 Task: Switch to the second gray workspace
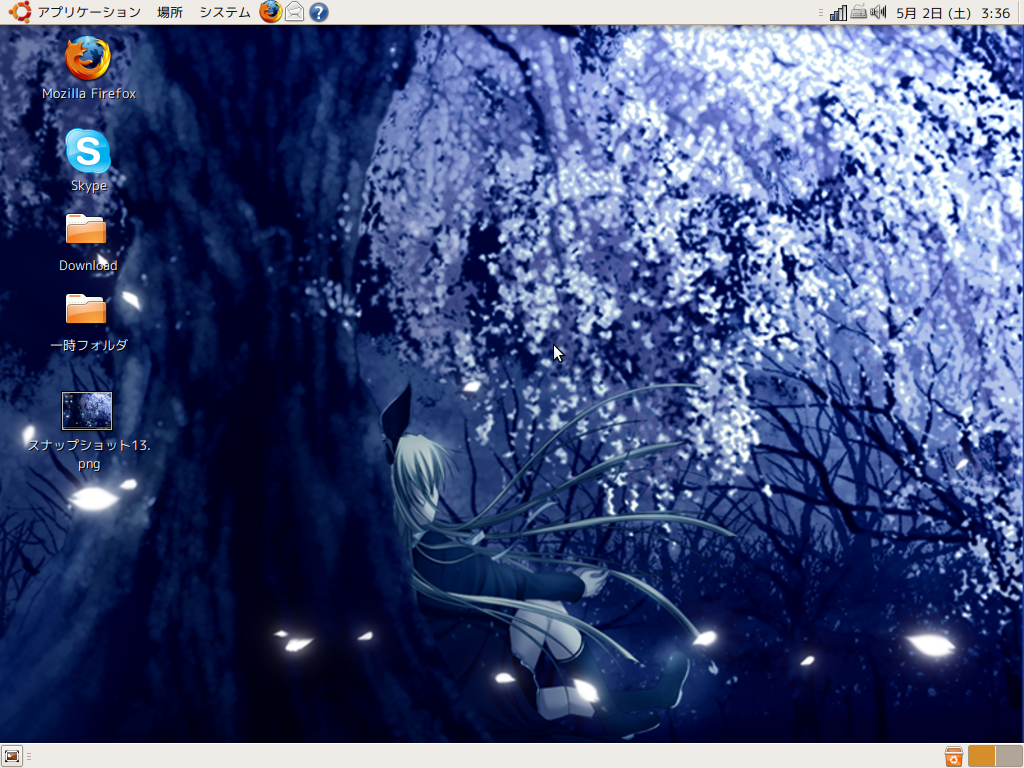point(1009,756)
